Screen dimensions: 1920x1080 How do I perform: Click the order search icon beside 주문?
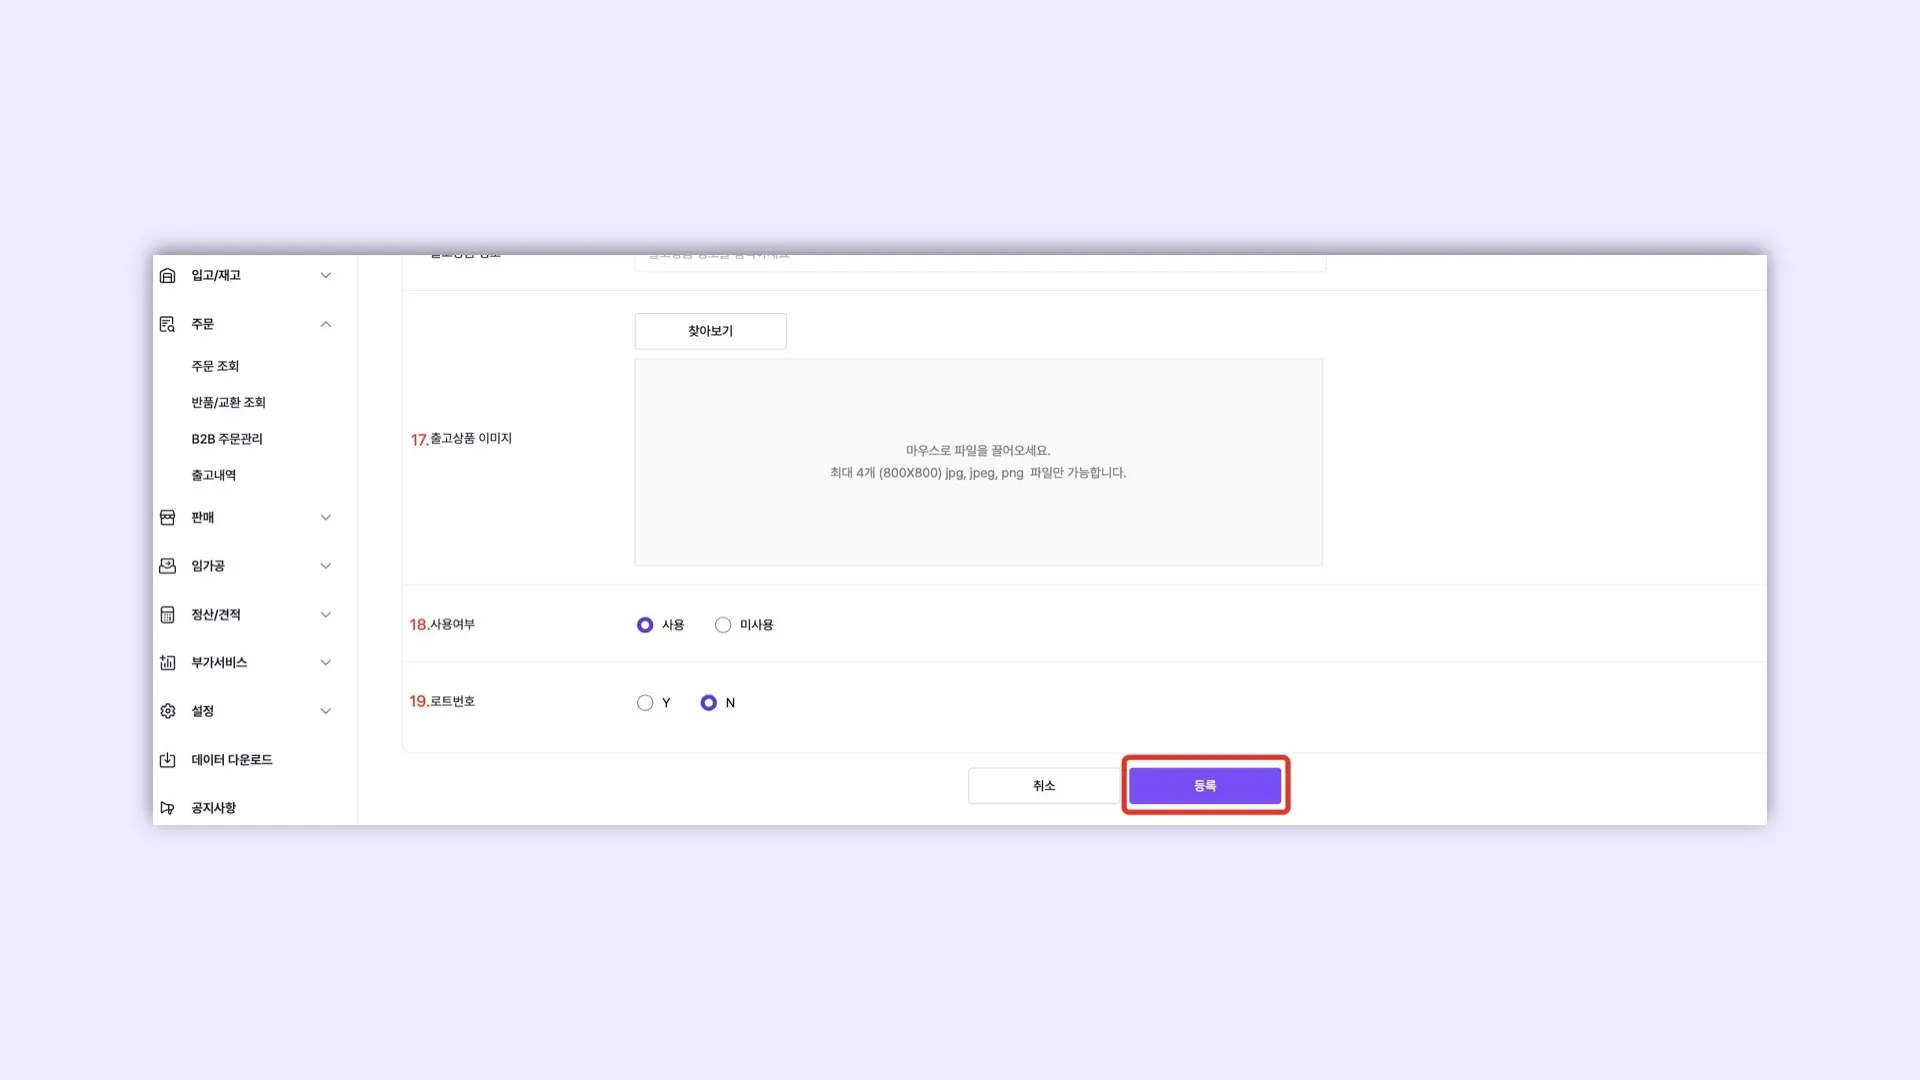[167, 324]
